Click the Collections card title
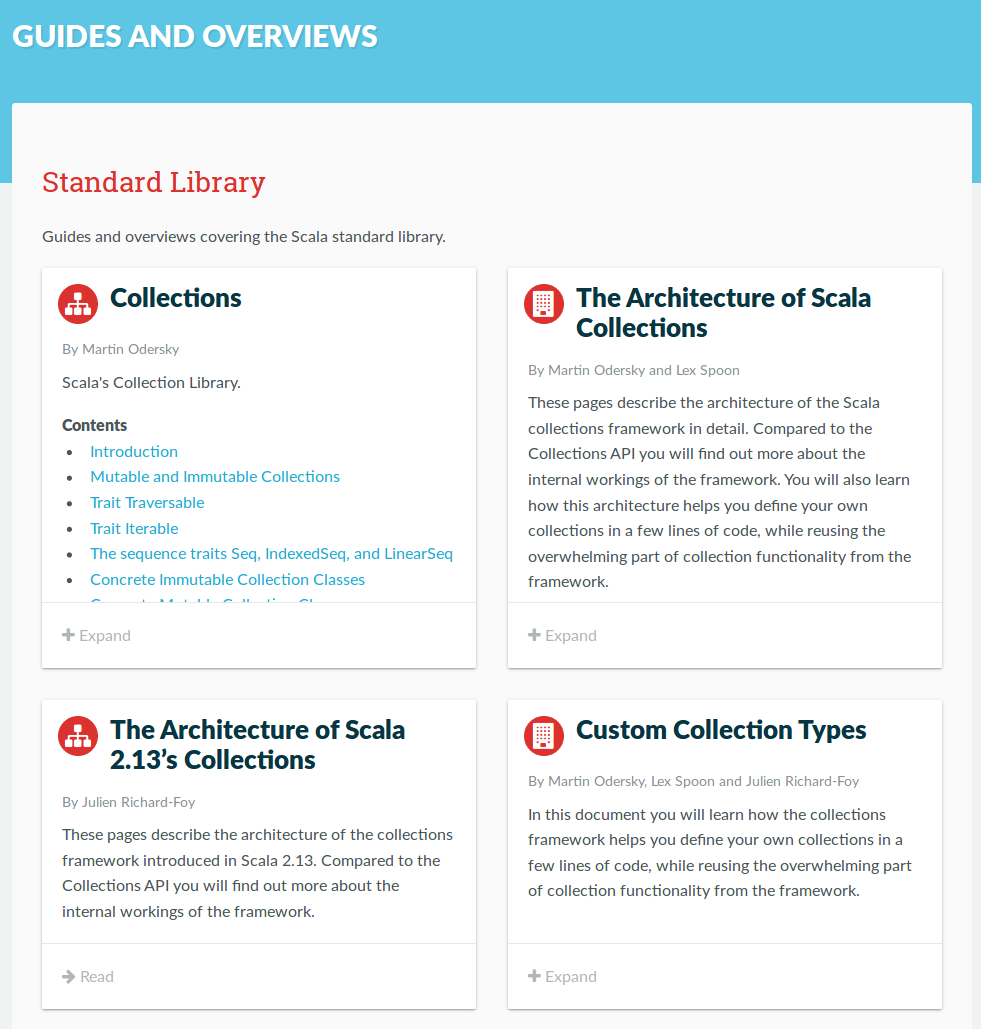The height and width of the screenshot is (1029, 981). point(175,298)
